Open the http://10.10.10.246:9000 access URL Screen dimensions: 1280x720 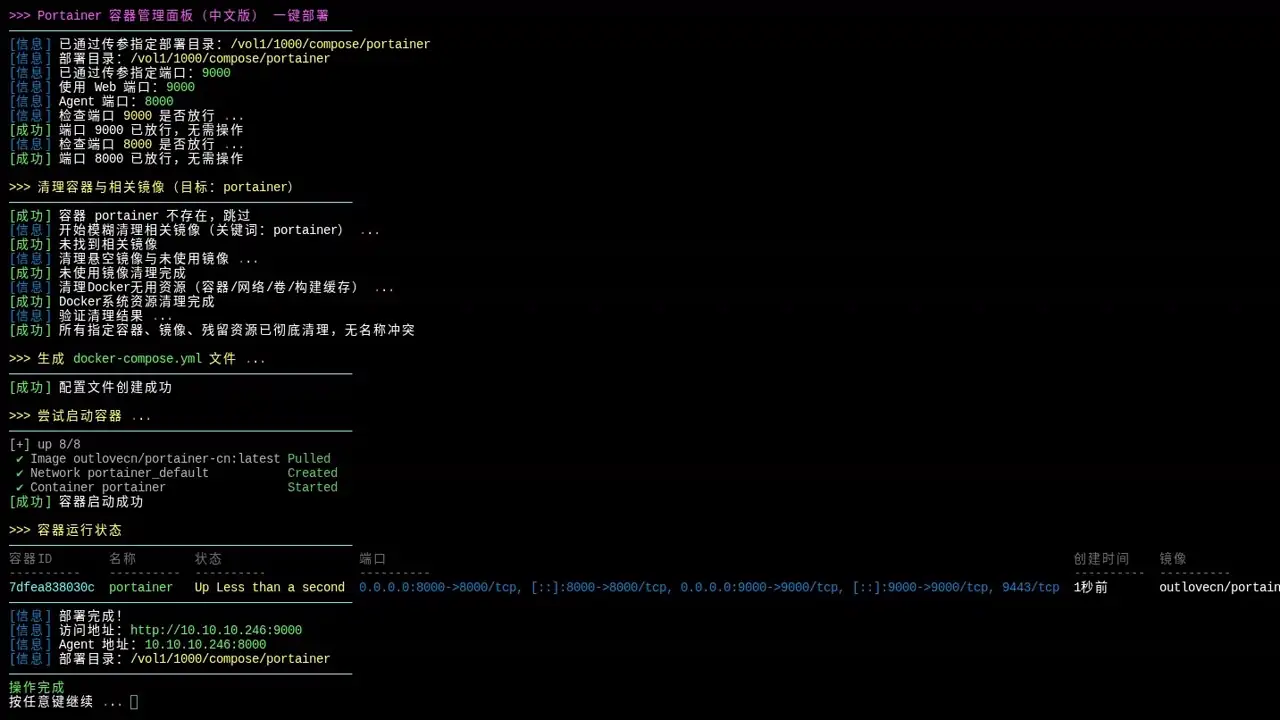pyautogui.click(x=216, y=631)
